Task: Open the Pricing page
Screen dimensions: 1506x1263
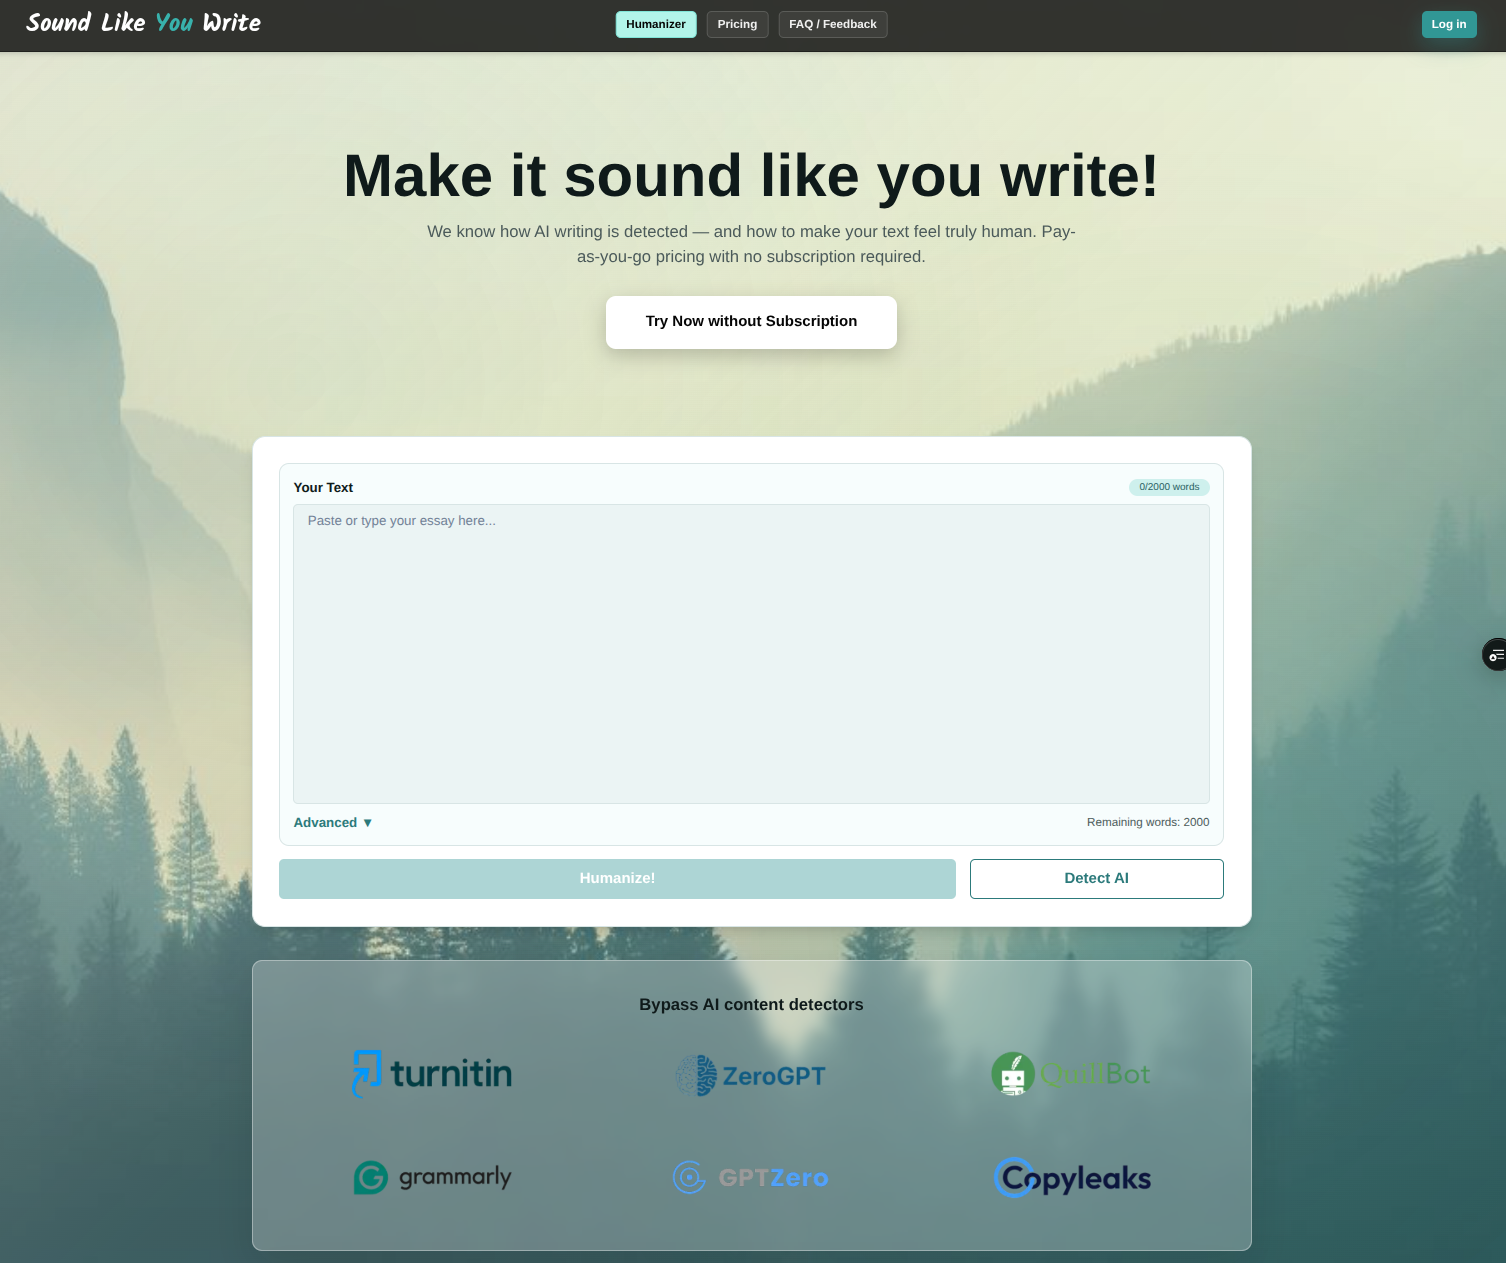Action: [737, 23]
